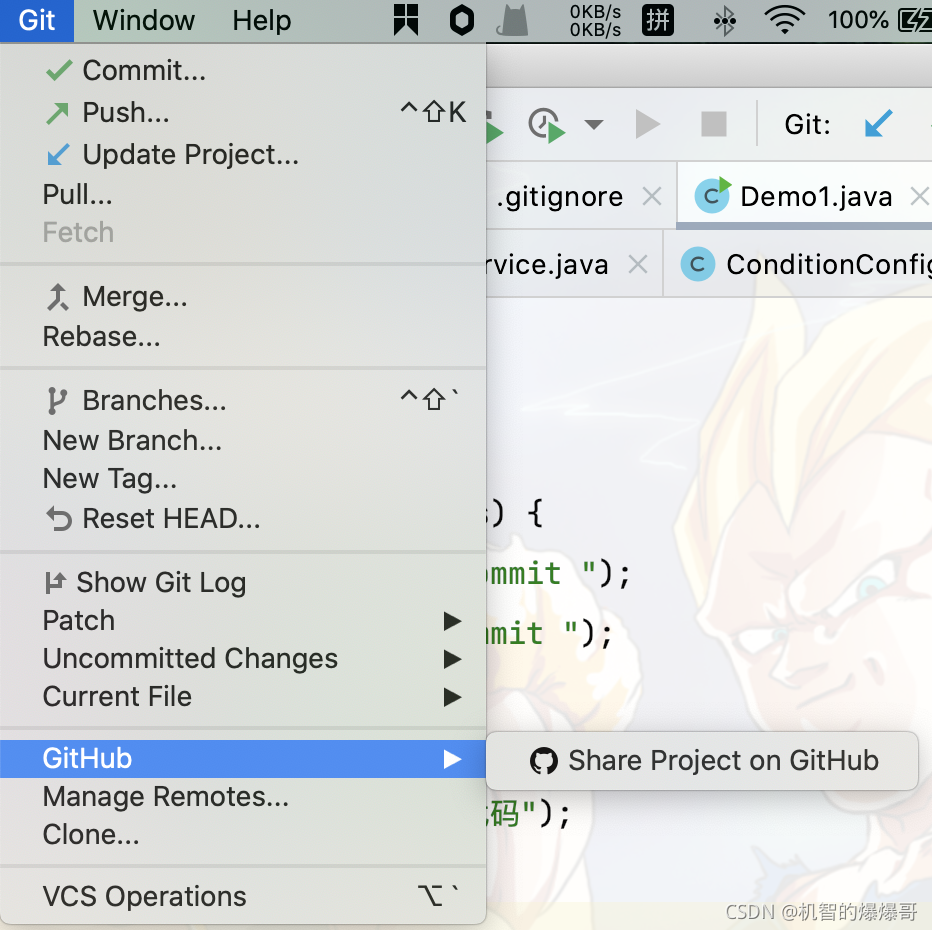This screenshot has width=932, height=930.
Task: Open Show Git Log
Action: point(243,582)
